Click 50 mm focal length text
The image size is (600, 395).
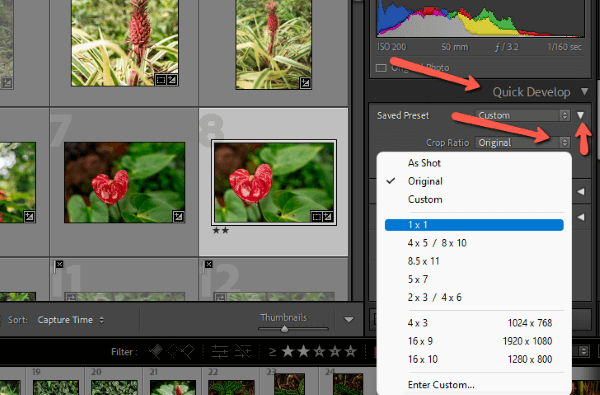pos(454,47)
